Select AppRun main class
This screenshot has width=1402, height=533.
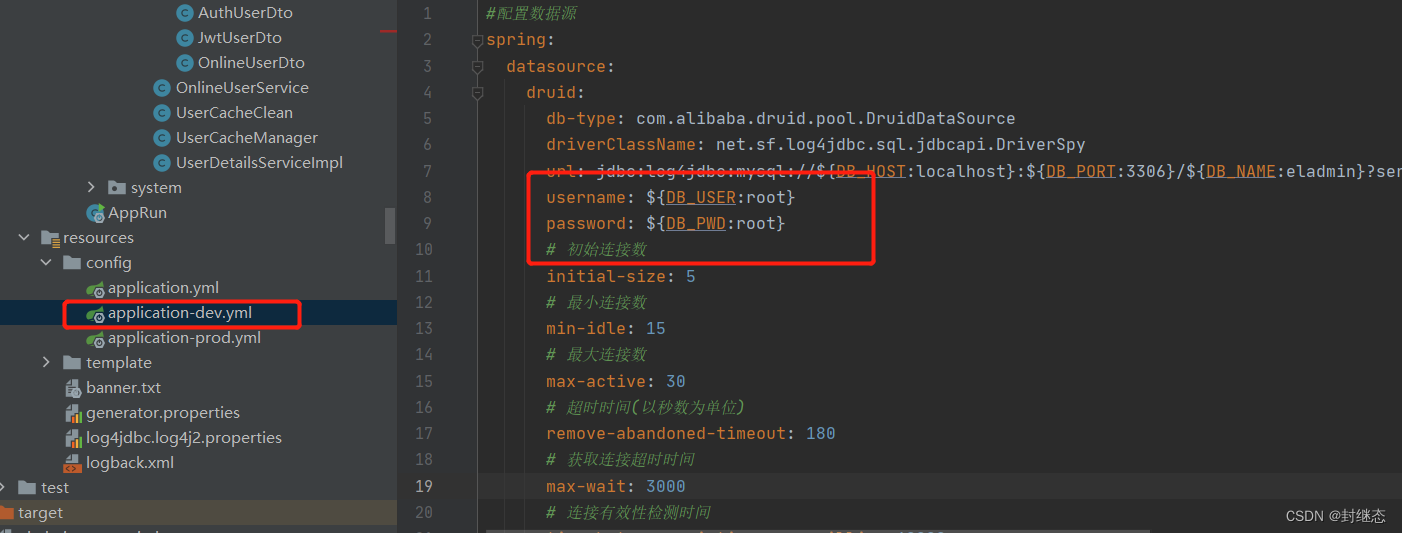[x=138, y=213]
